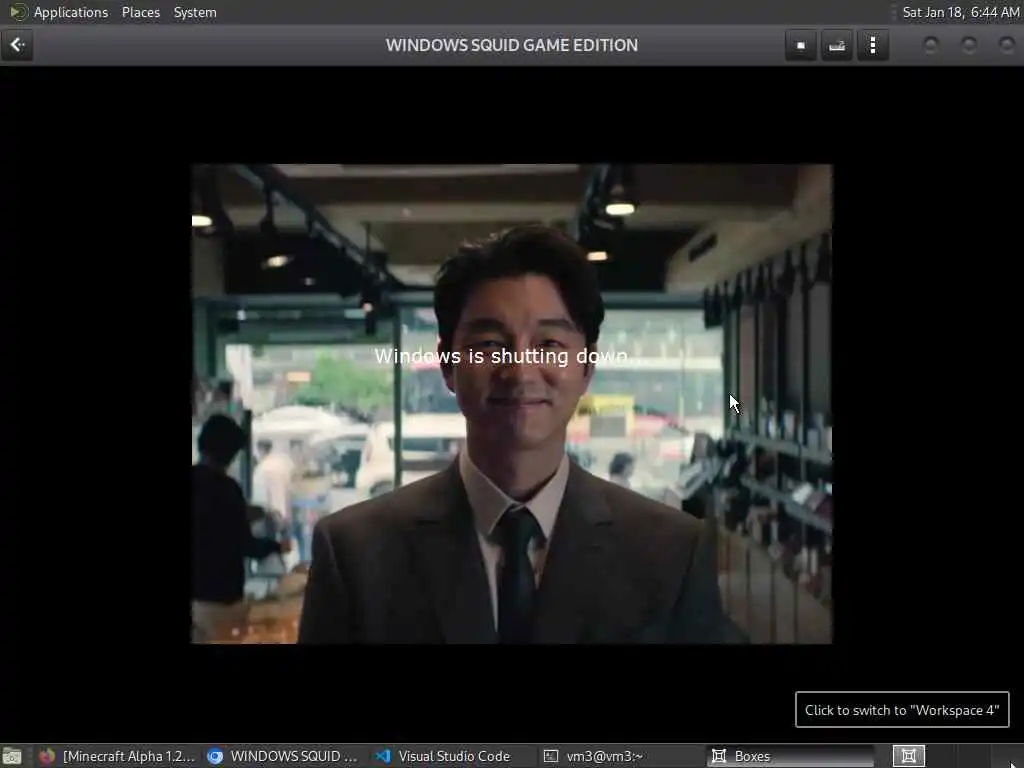
Task: Open the System menu
Action: coord(195,12)
